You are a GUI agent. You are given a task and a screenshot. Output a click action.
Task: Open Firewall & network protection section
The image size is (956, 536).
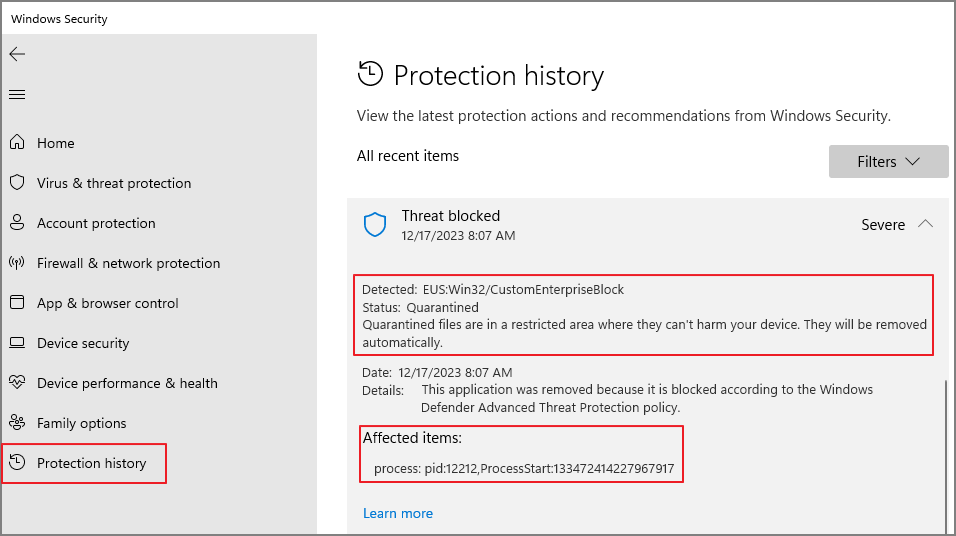(x=128, y=263)
